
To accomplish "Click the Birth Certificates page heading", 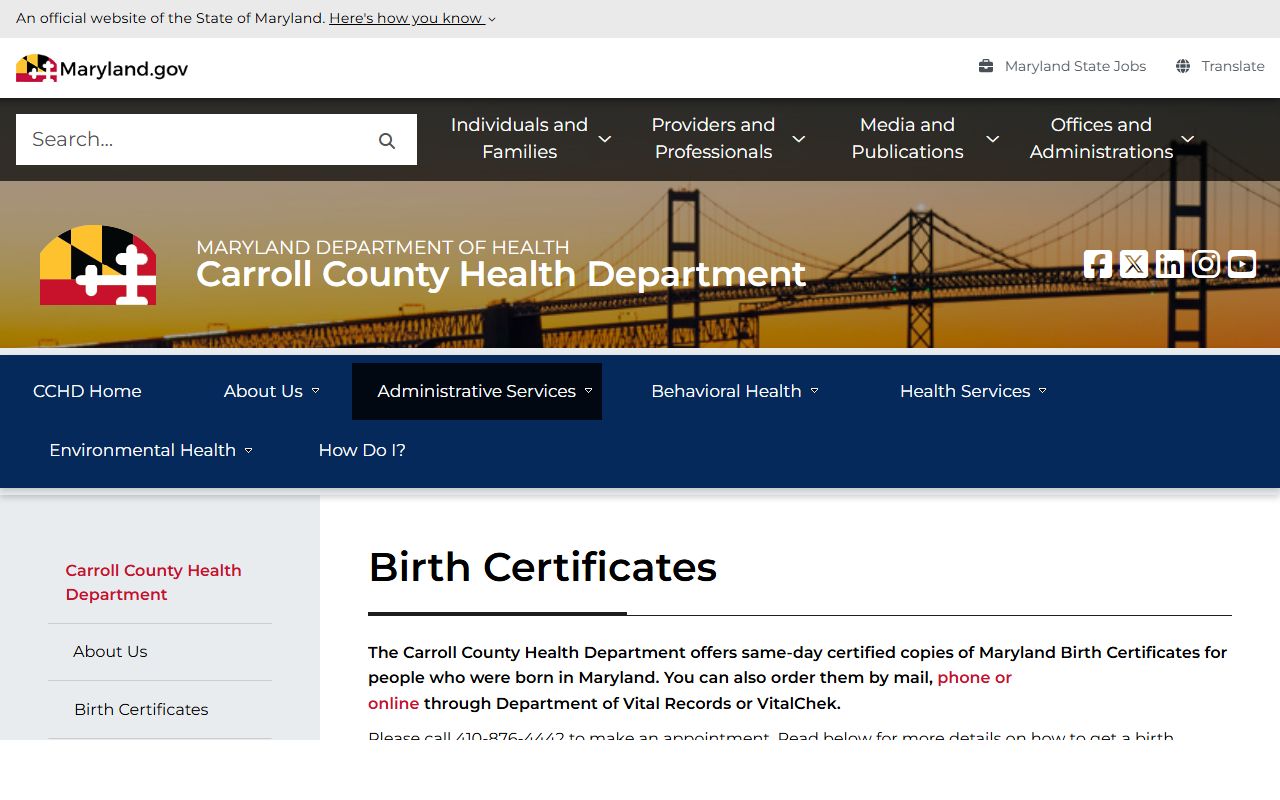I will click(543, 568).
